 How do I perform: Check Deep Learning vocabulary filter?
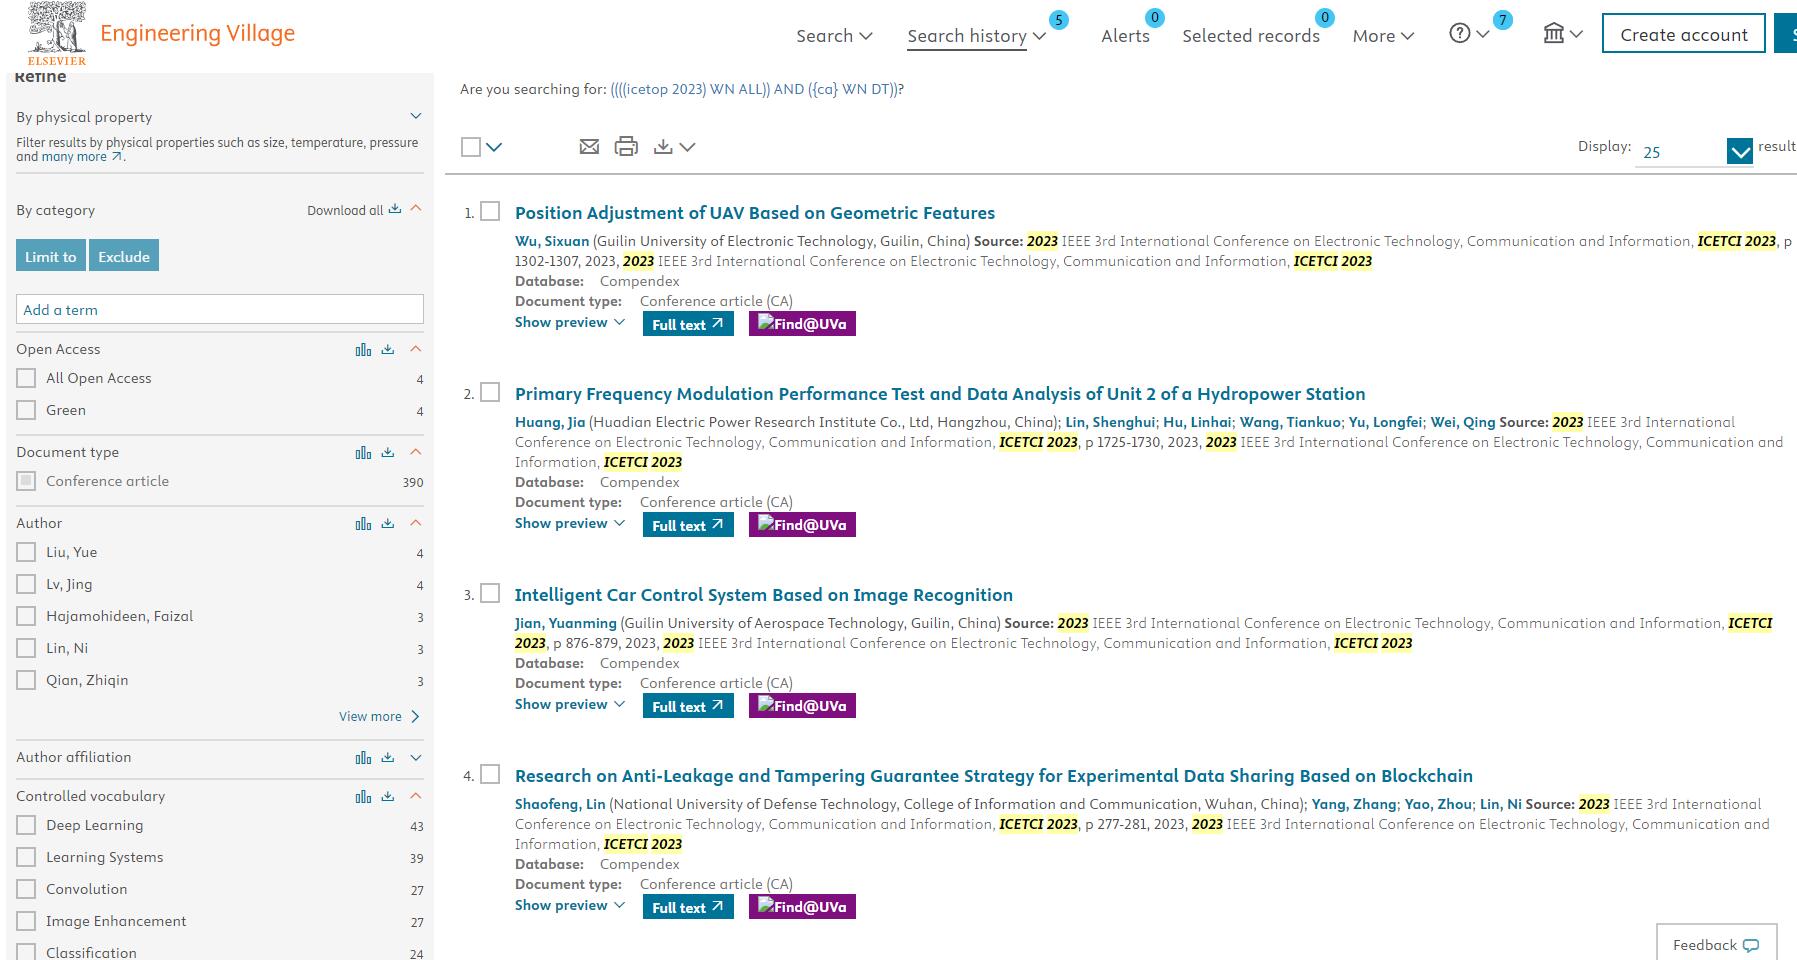coord(26,825)
